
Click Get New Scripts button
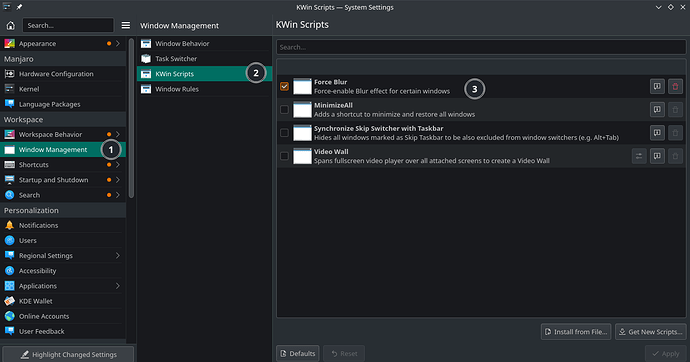[x=650, y=332]
